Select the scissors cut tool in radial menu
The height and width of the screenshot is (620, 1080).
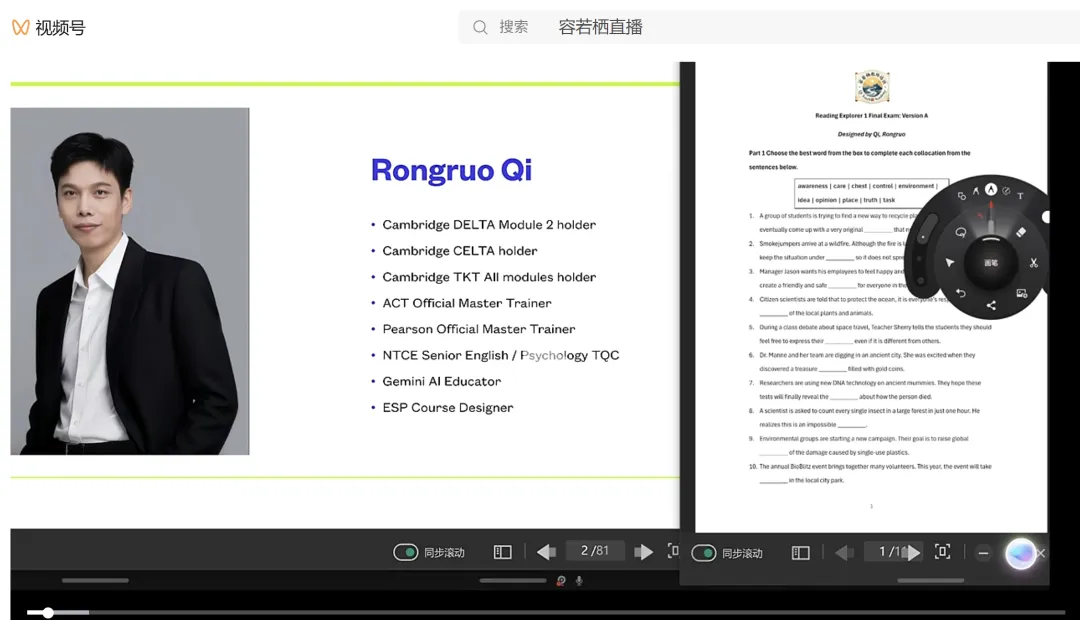1033,262
